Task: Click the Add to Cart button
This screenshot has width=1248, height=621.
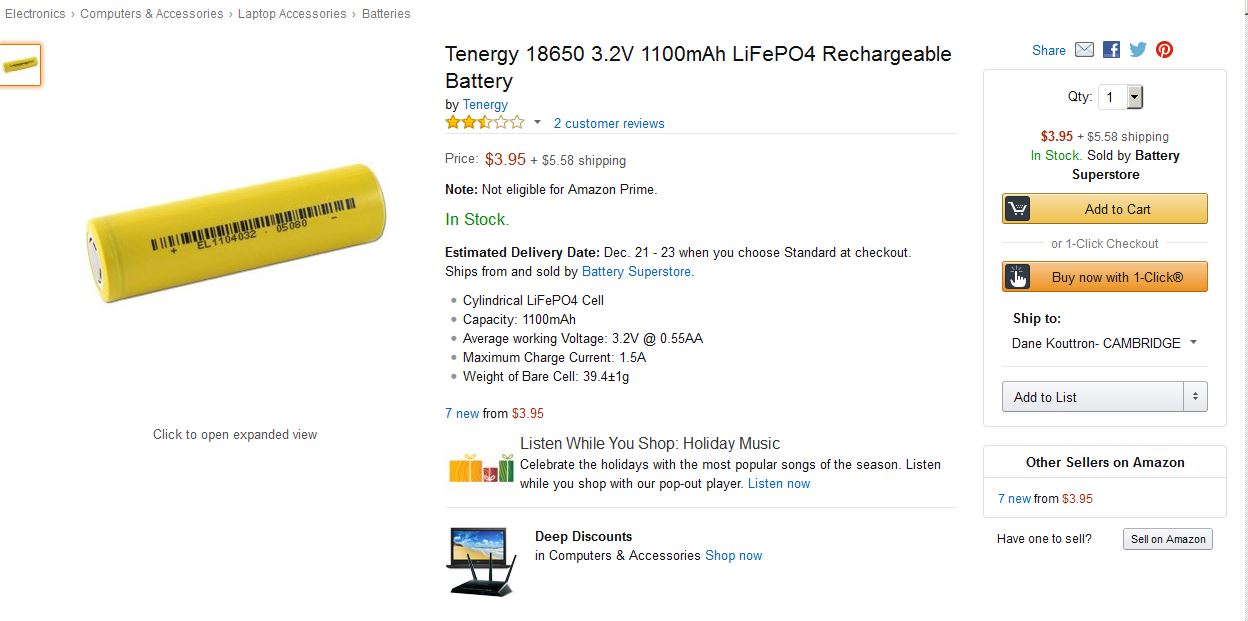Action: [x=1105, y=209]
